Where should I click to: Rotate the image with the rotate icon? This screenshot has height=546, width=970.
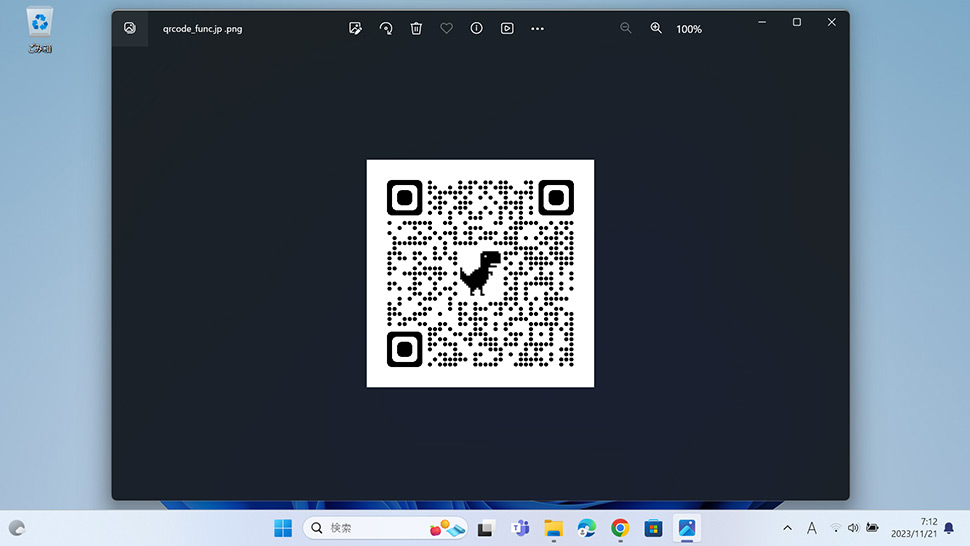386,28
